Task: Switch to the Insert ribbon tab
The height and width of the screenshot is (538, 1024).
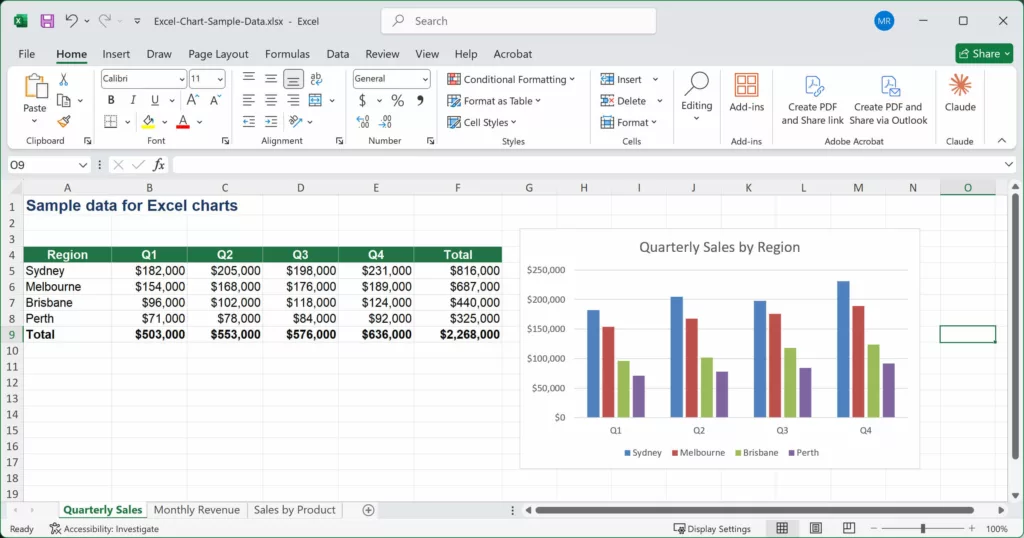Action: 116,54
